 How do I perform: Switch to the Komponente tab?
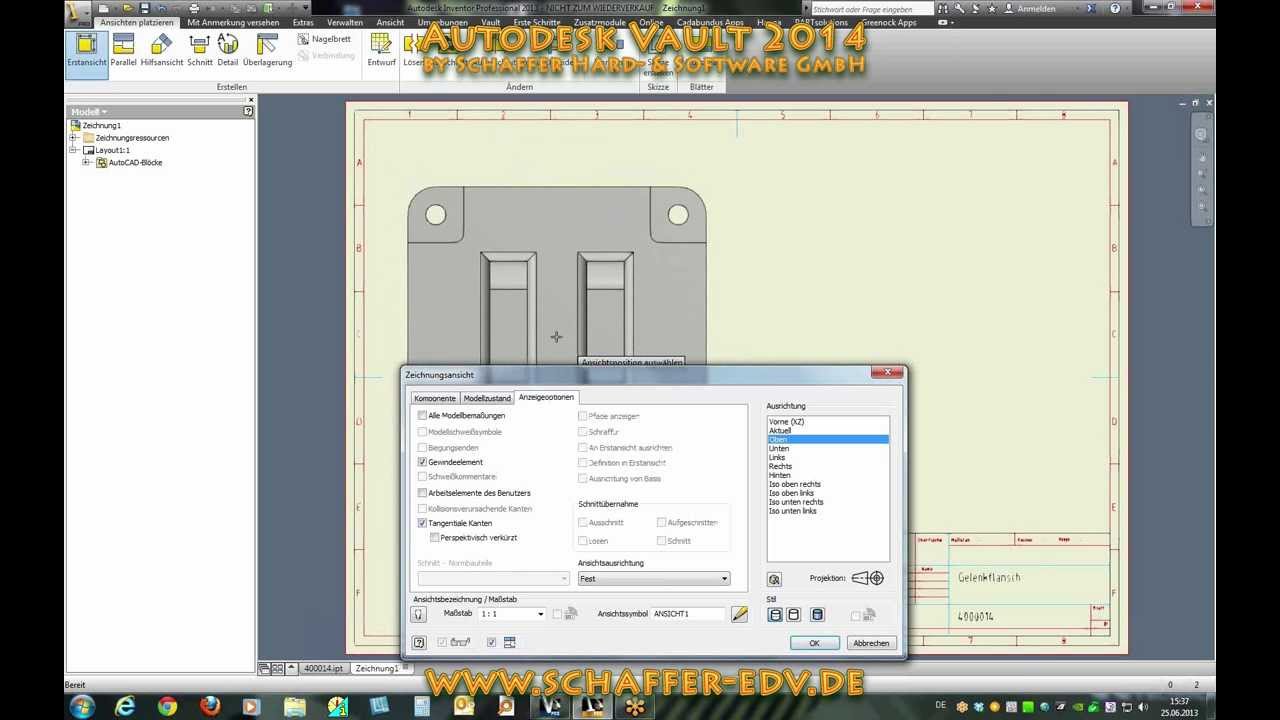[435, 398]
